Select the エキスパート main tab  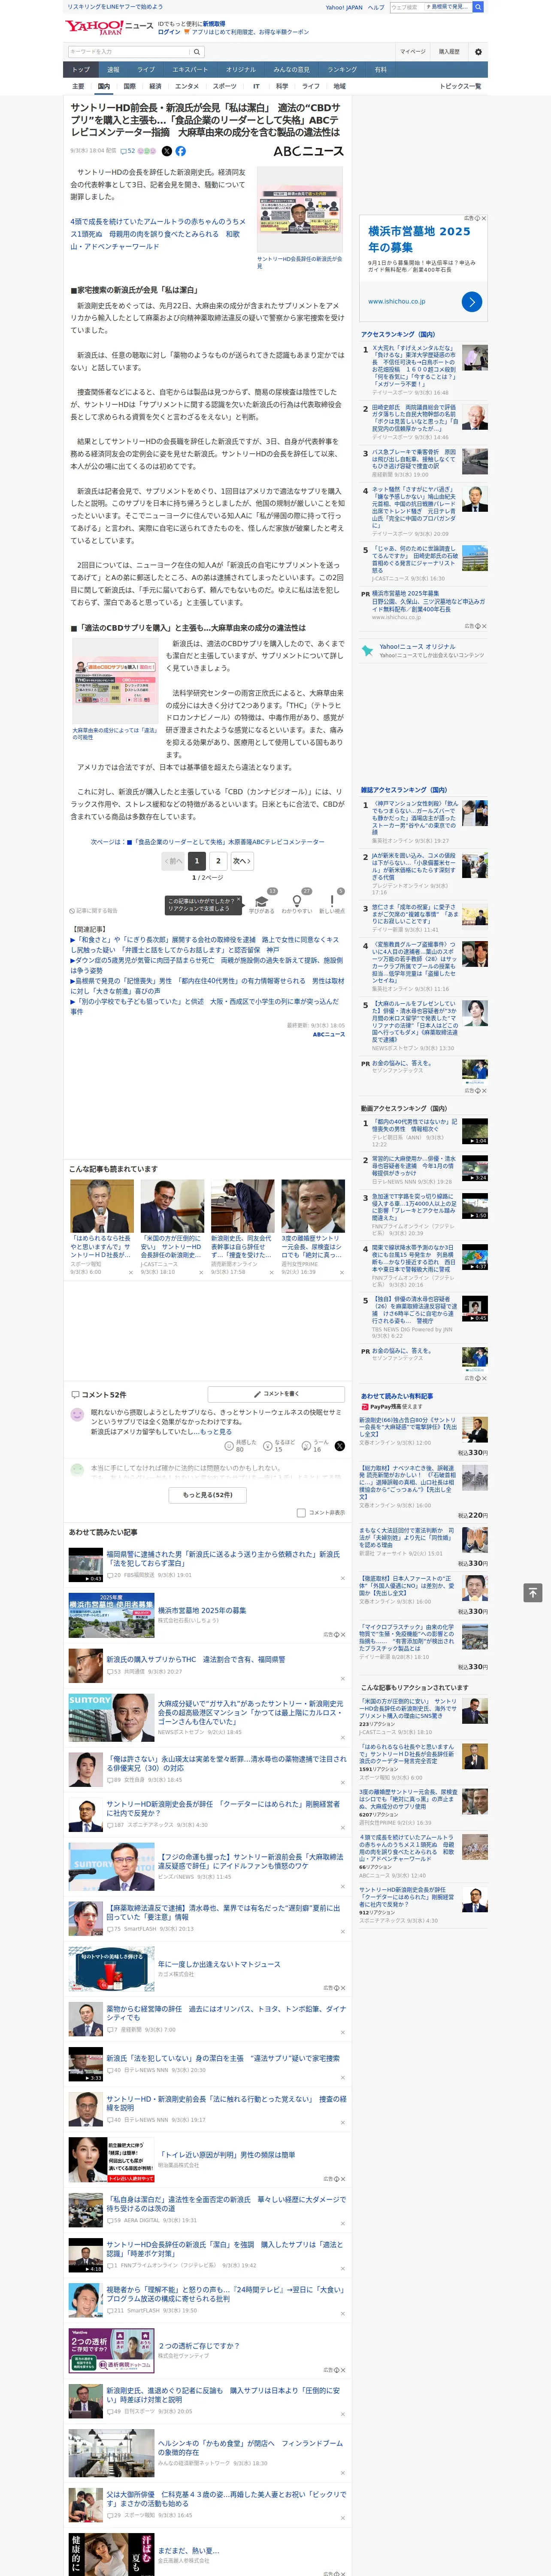point(190,70)
